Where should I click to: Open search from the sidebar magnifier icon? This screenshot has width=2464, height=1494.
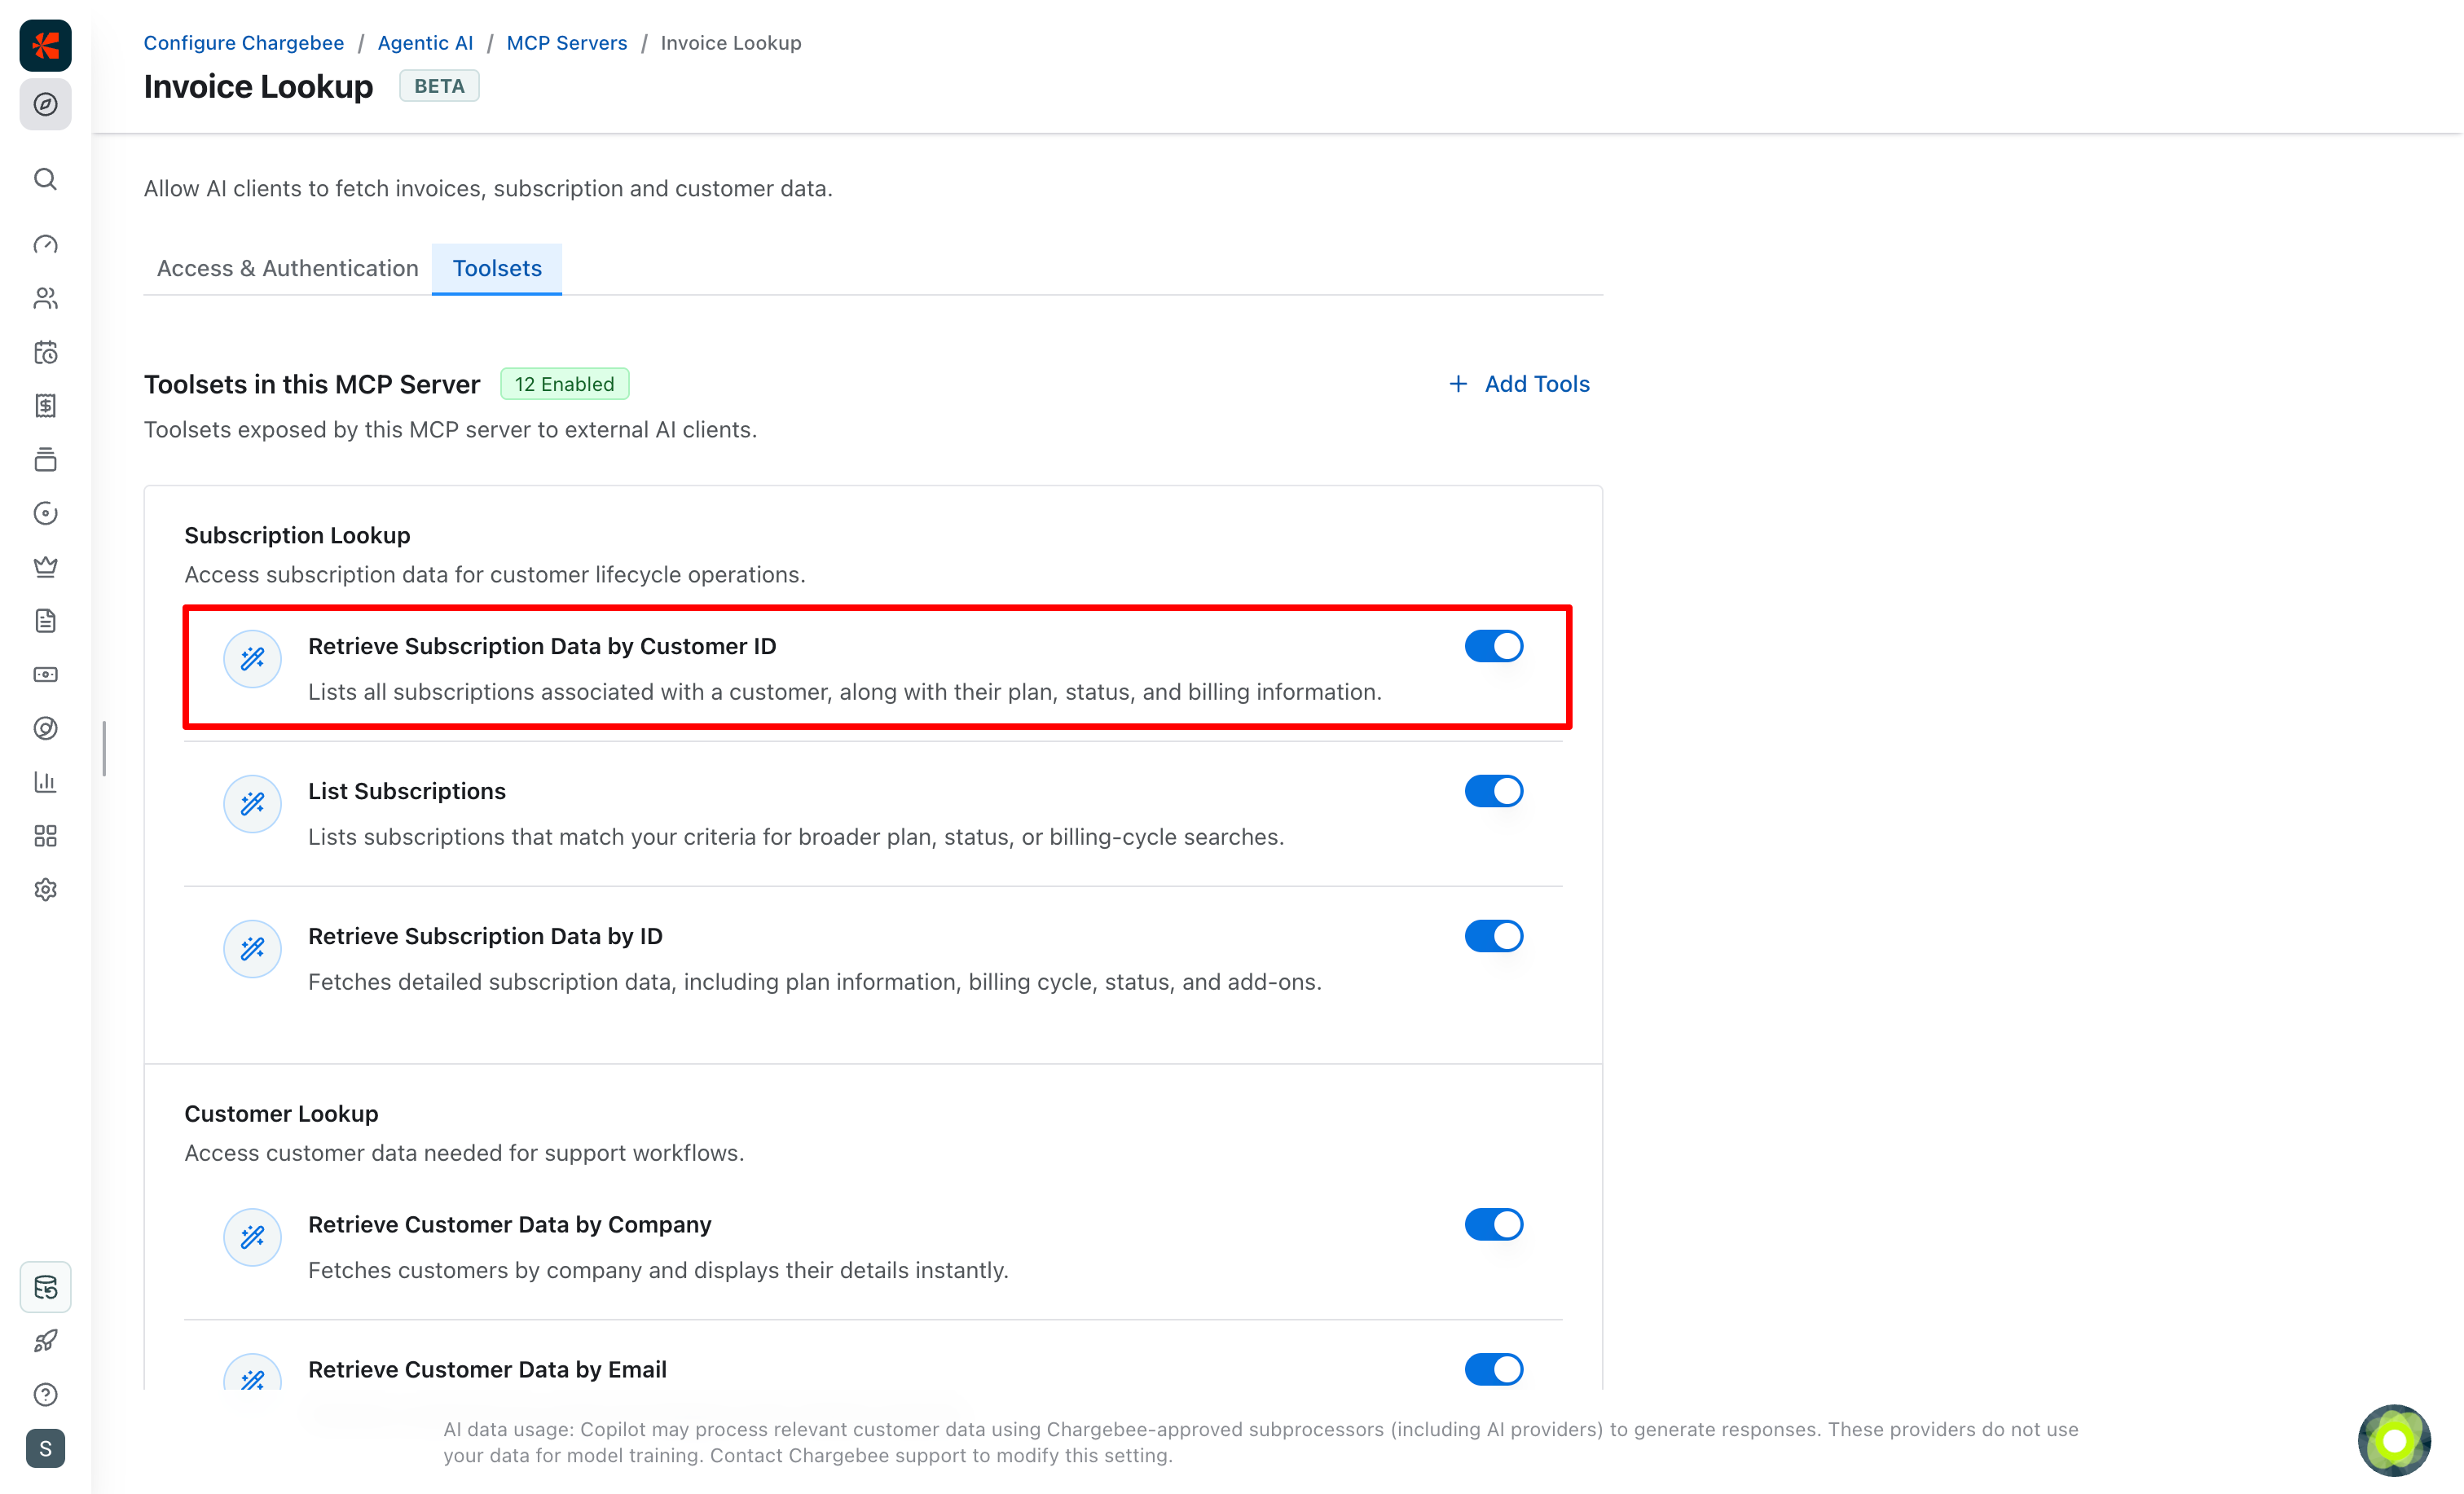(45, 179)
